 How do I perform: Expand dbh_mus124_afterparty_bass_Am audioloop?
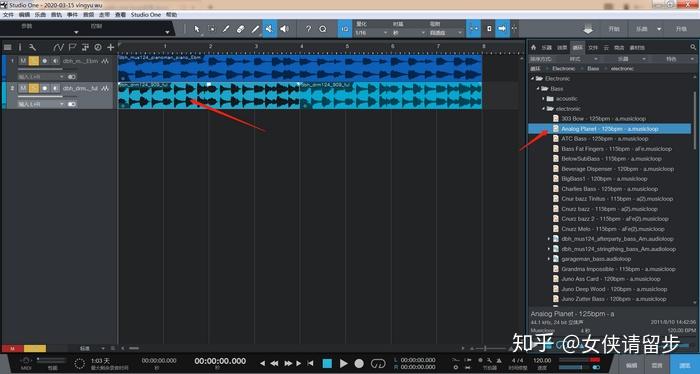coord(549,239)
